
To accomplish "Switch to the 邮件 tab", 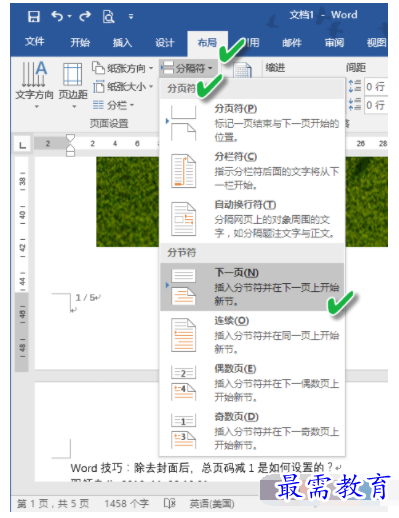I will 292,42.
